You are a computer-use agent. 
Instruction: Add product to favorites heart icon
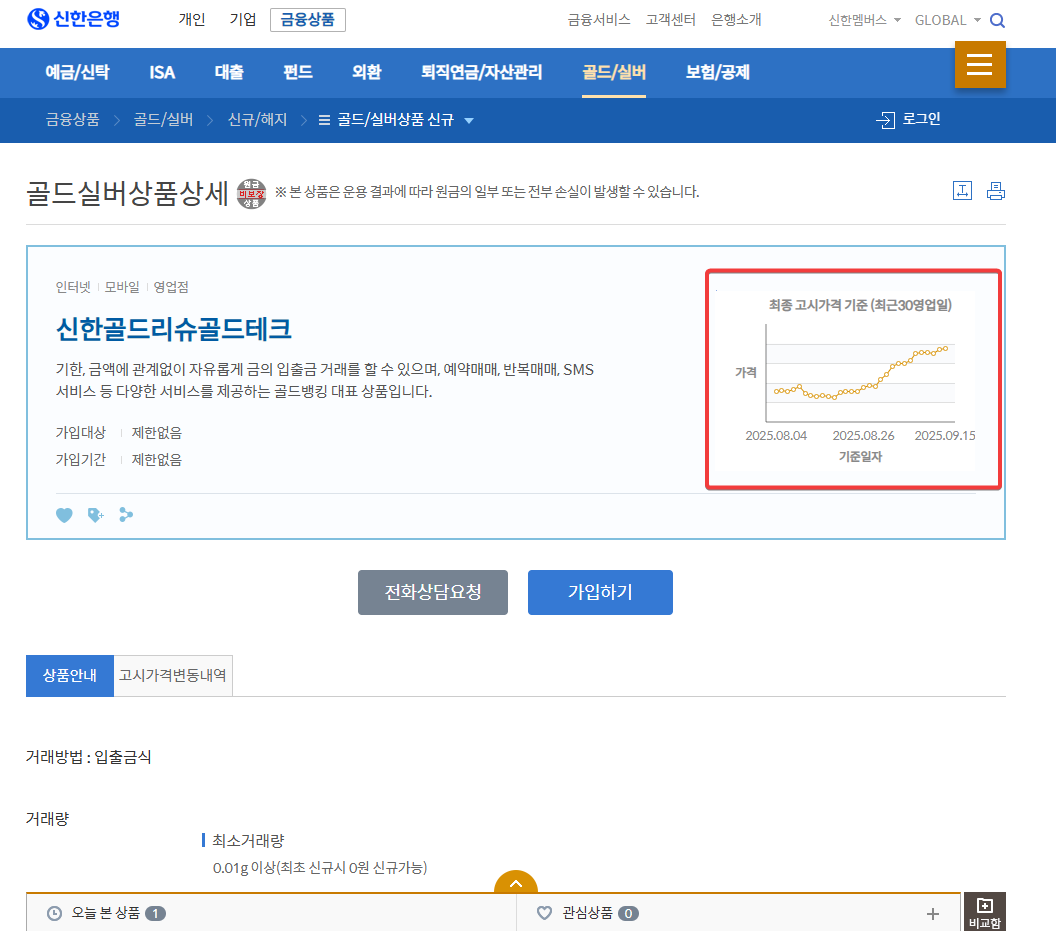[64, 515]
